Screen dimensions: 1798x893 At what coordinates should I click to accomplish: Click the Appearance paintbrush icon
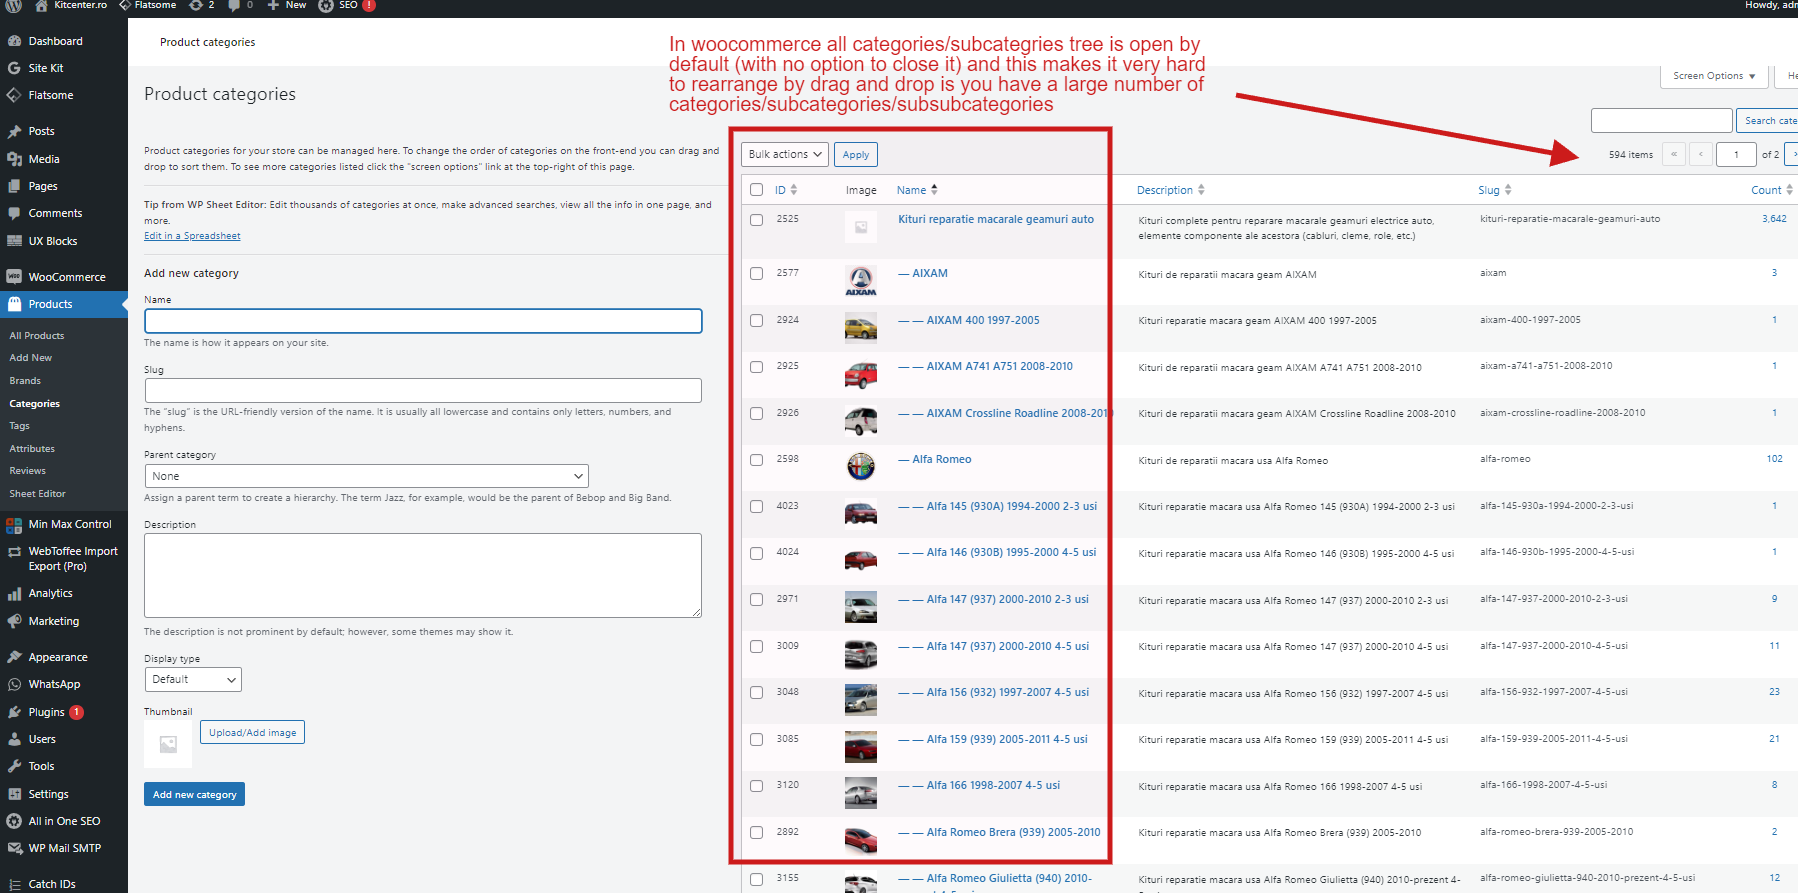14,657
